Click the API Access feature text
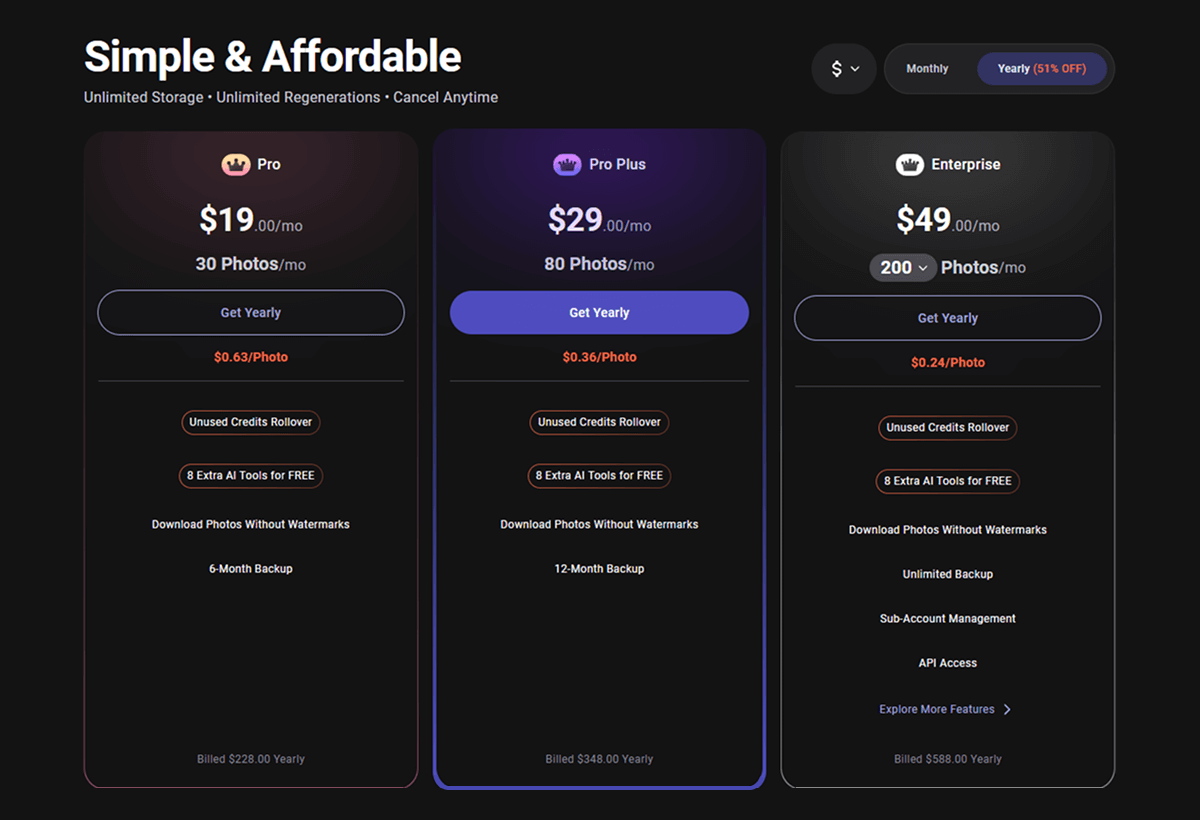This screenshot has width=1200, height=820. pyautogui.click(x=947, y=663)
